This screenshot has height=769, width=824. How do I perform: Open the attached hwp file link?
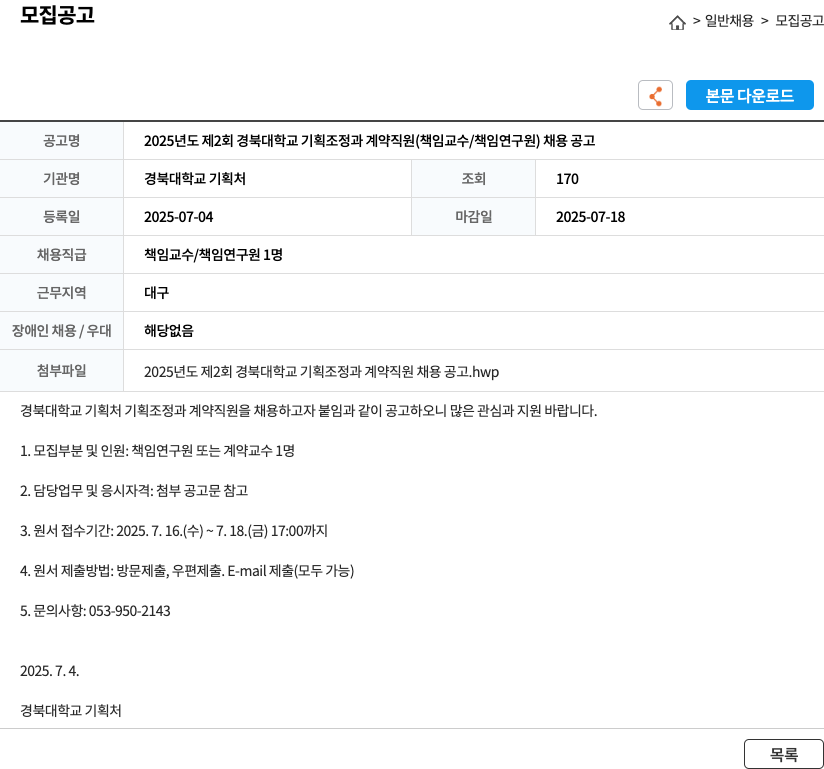pyautogui.click(x=321, y=372)
